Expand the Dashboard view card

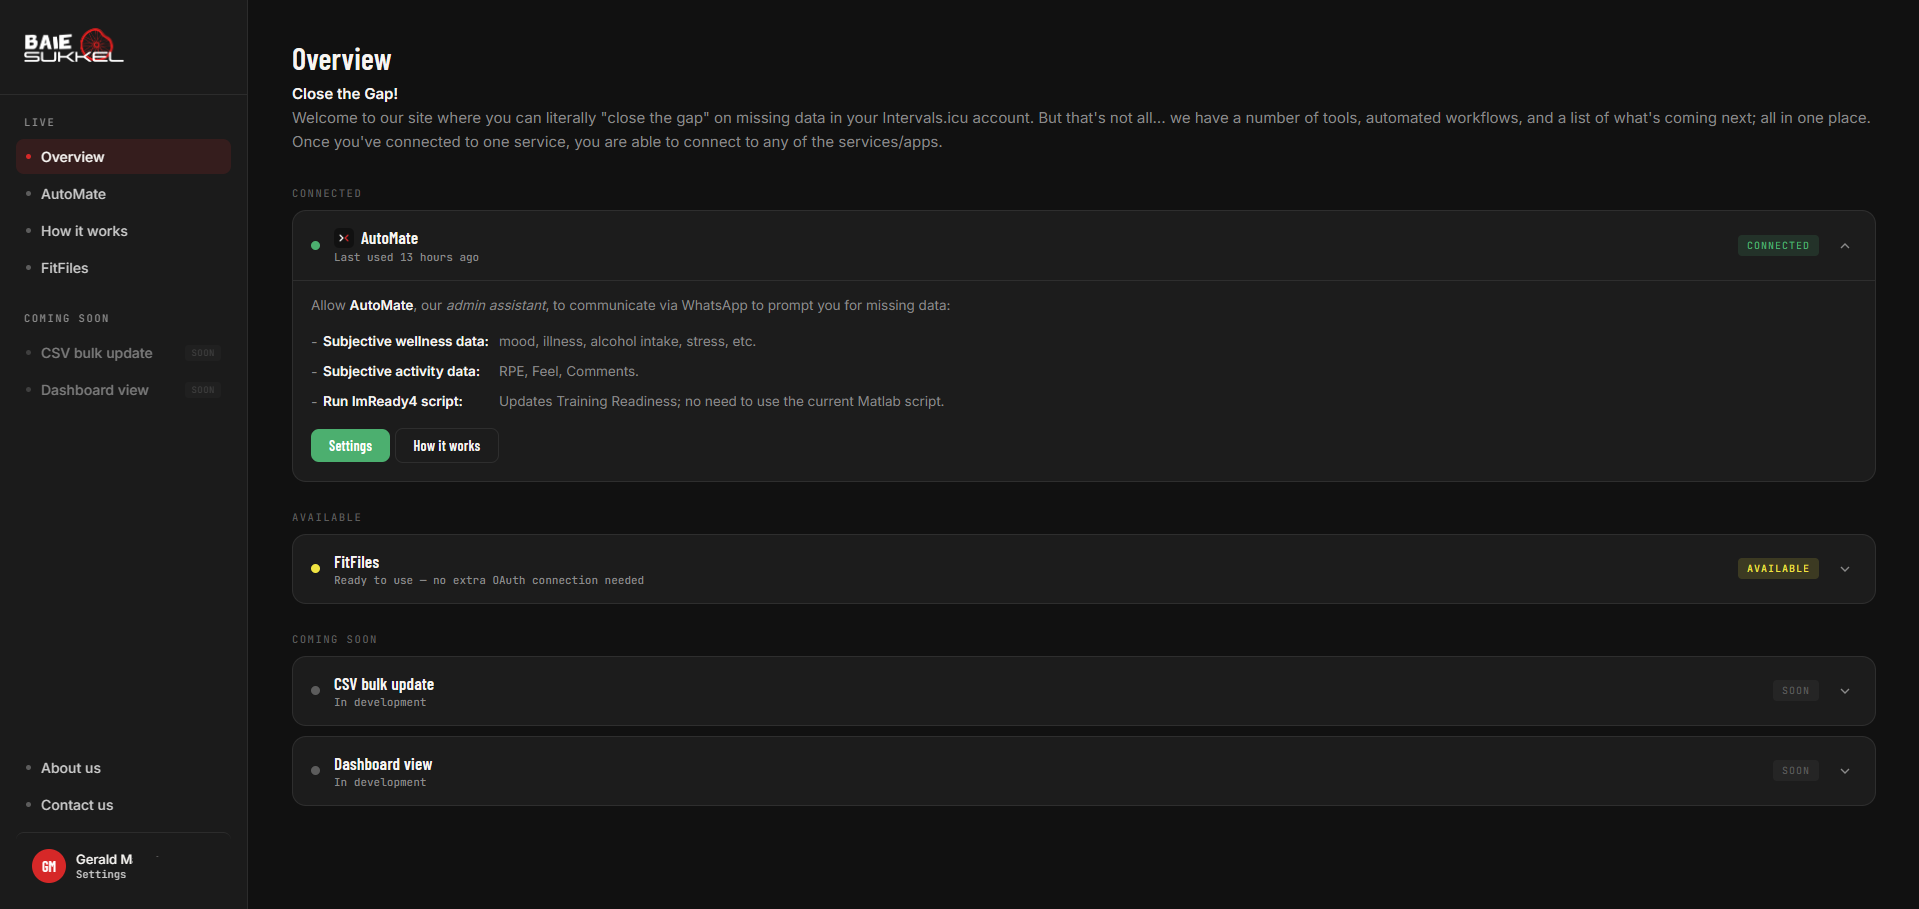click(1845, 771)
